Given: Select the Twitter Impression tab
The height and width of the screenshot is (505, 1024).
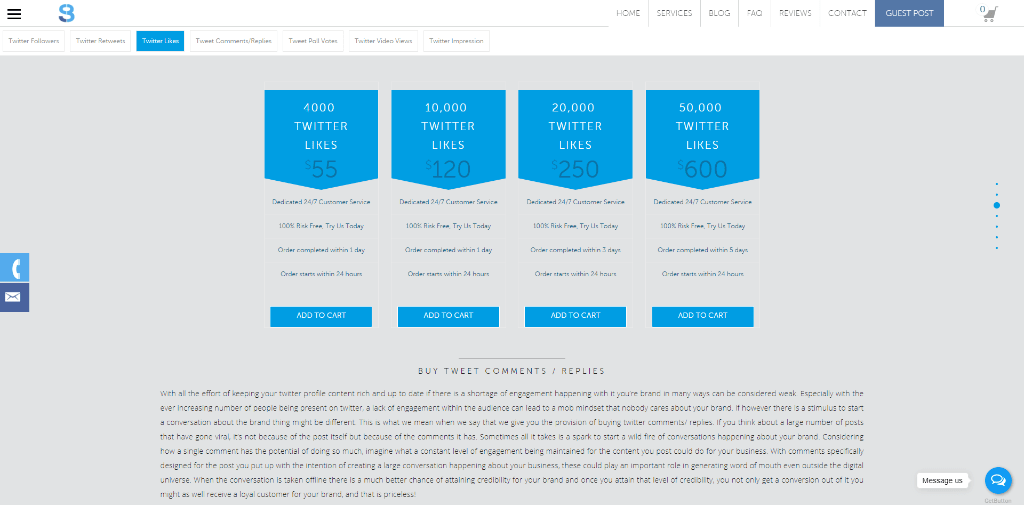Looking at the screenshot, I should [456, 41].
